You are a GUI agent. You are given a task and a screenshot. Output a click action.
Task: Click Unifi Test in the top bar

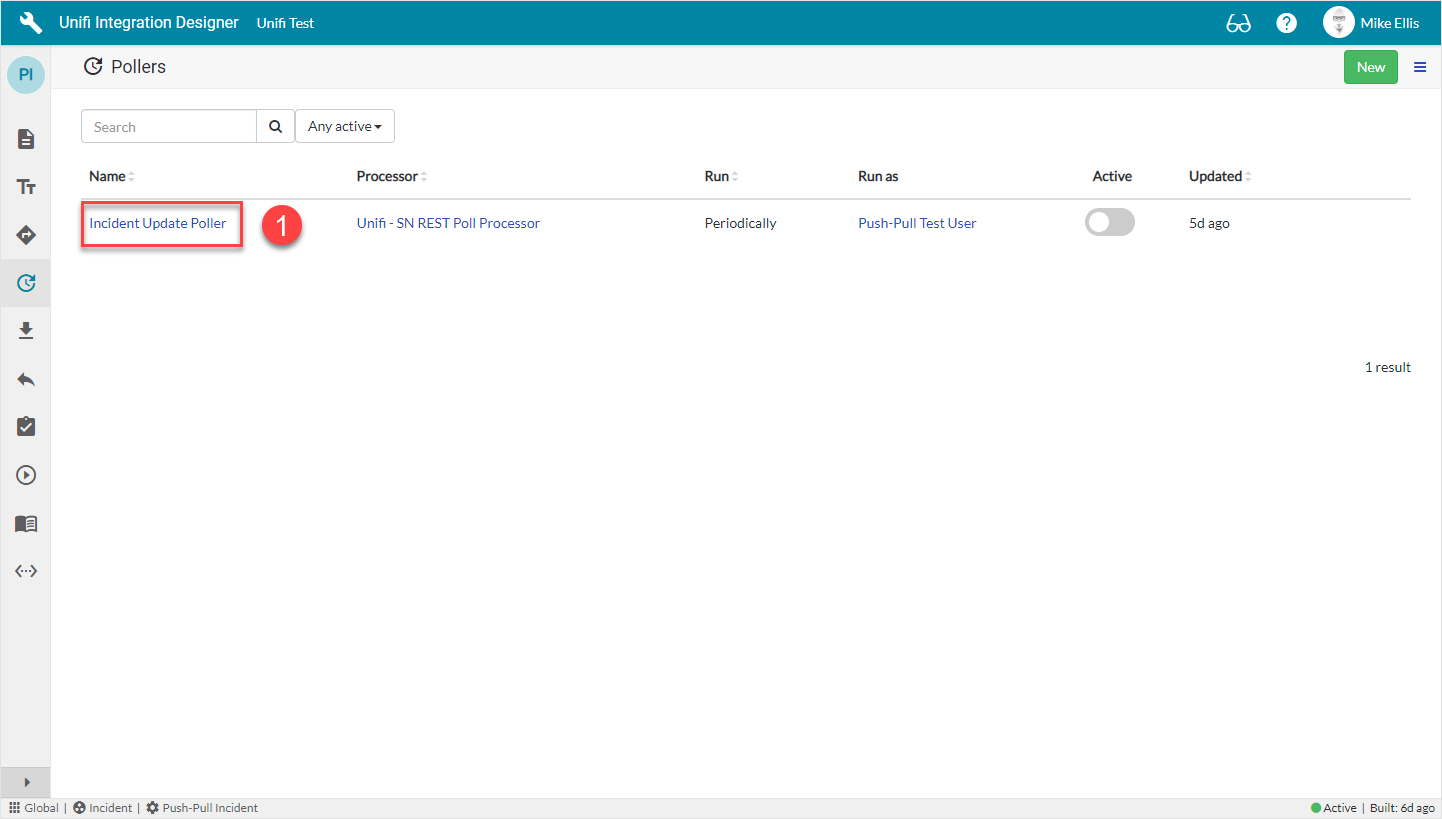[285, 22]
